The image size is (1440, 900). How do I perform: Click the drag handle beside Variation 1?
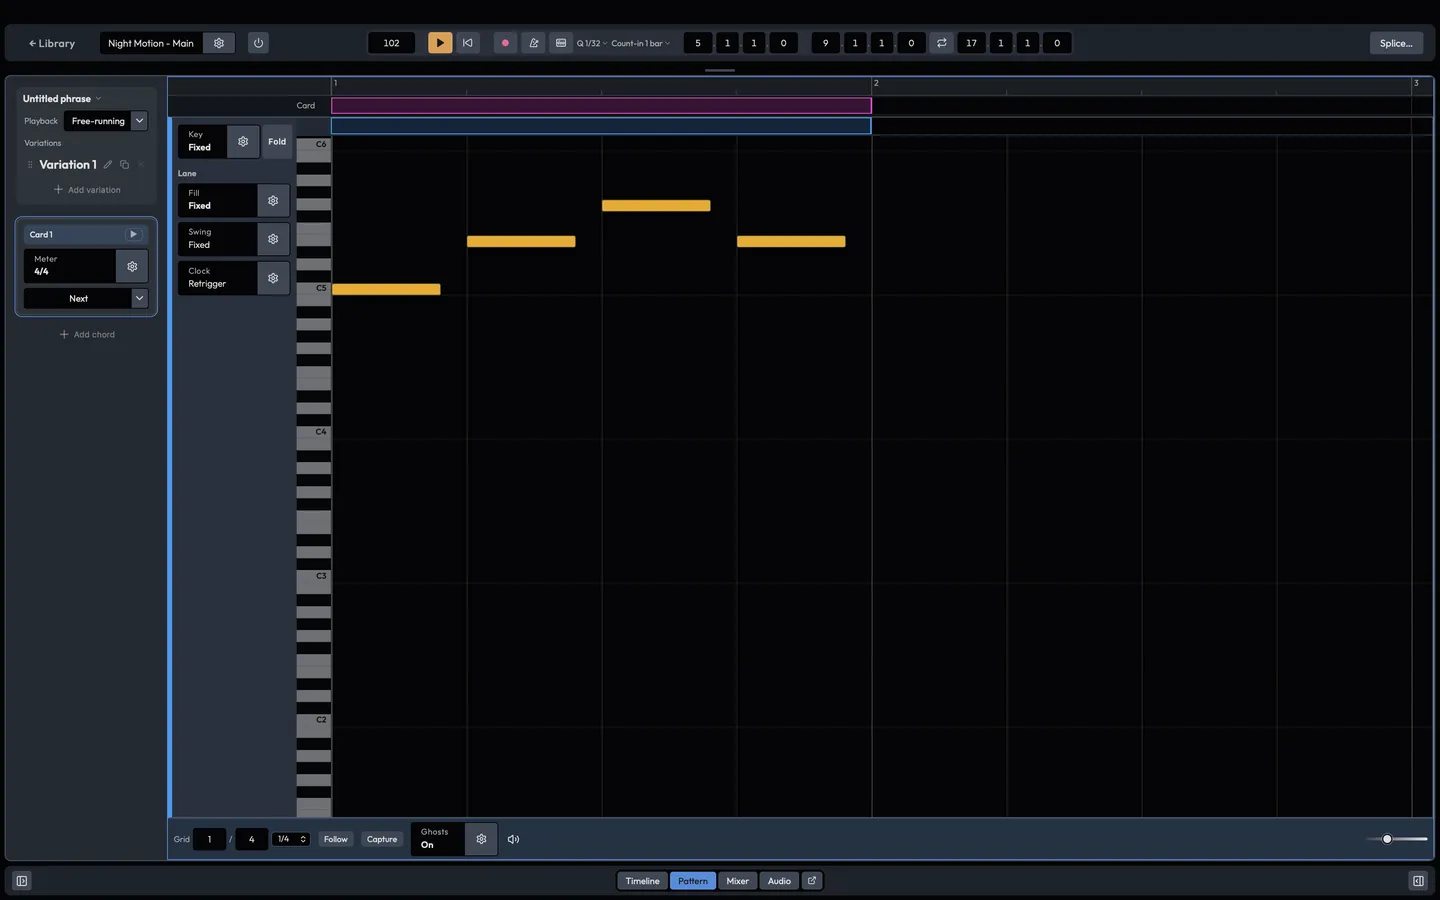[30, 165]
